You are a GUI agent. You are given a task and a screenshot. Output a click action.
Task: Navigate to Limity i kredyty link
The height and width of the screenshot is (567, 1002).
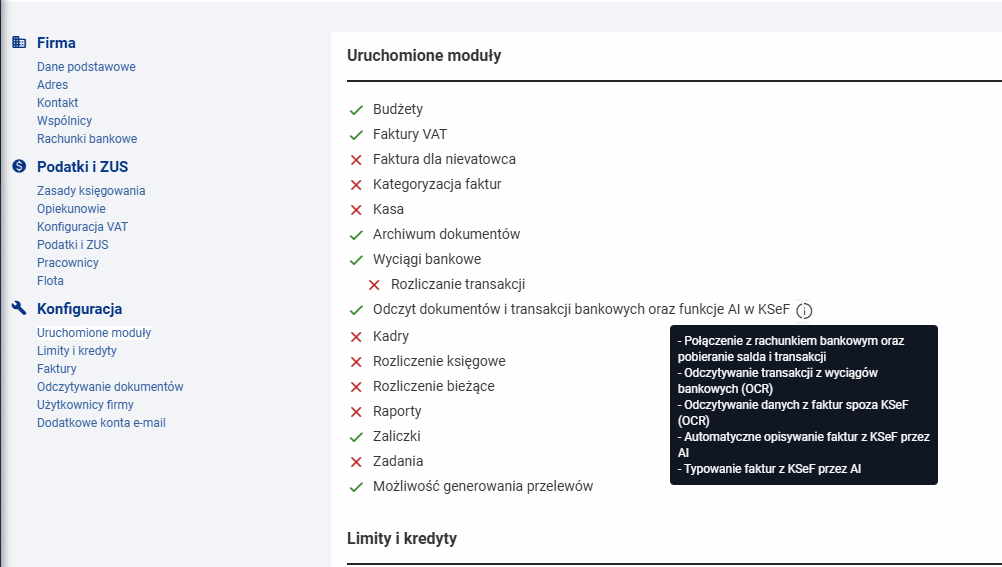point(77,350)
